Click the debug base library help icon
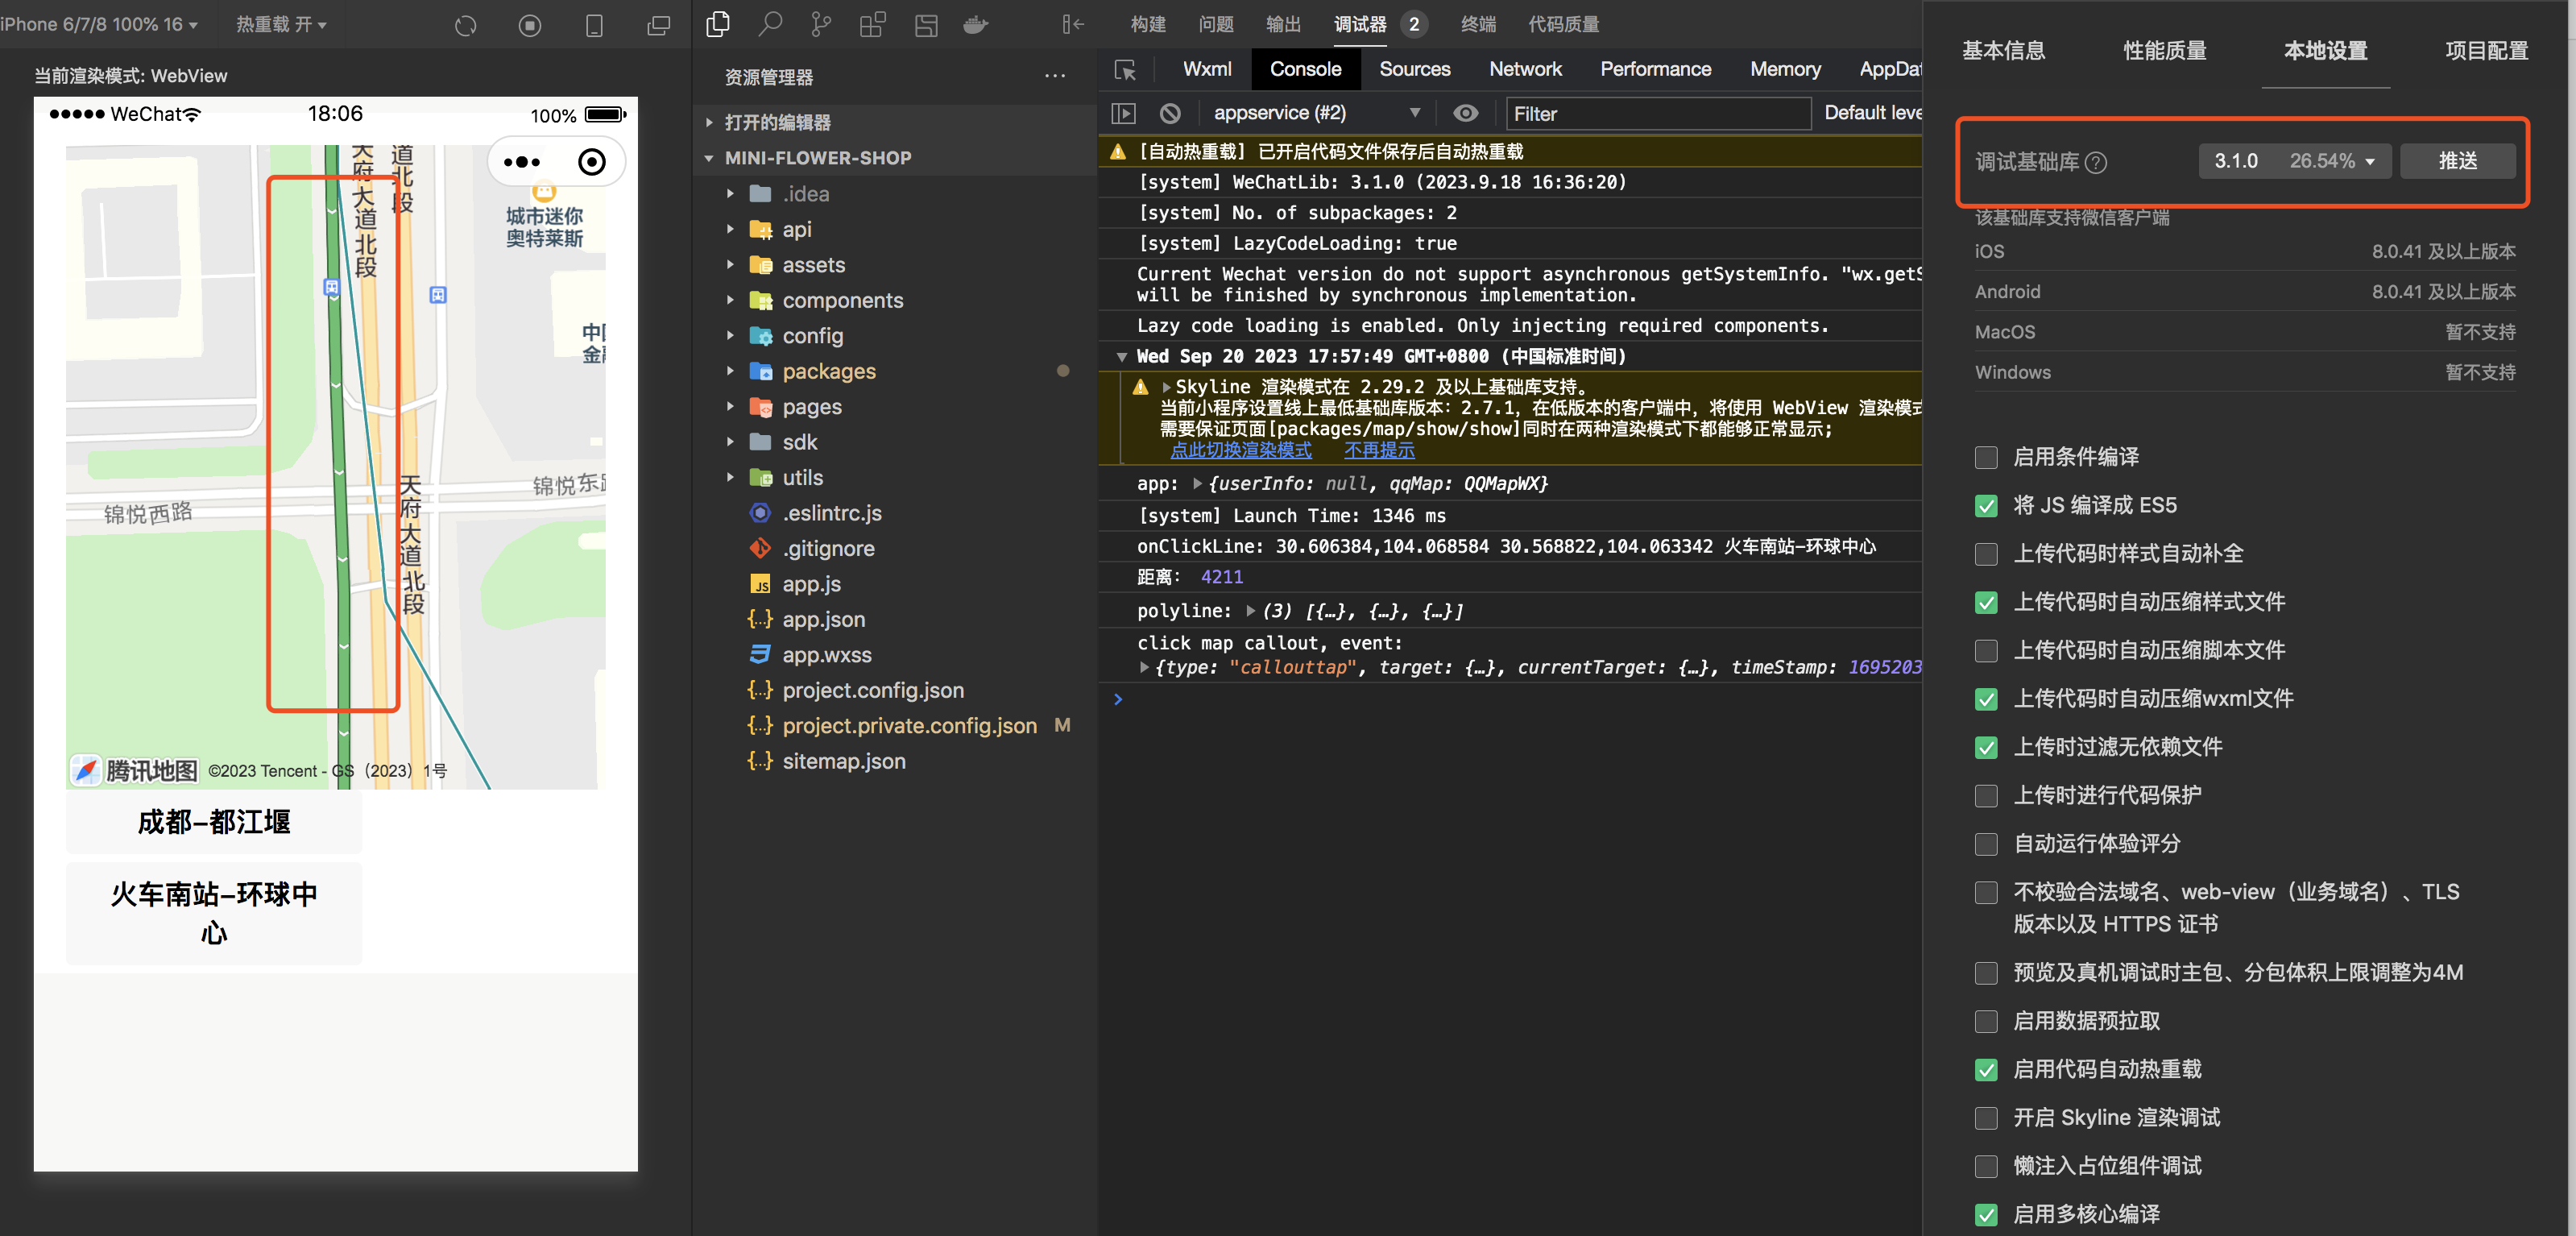The height and width of the screenshot is (1236, 2576). tap(2096, 162)
